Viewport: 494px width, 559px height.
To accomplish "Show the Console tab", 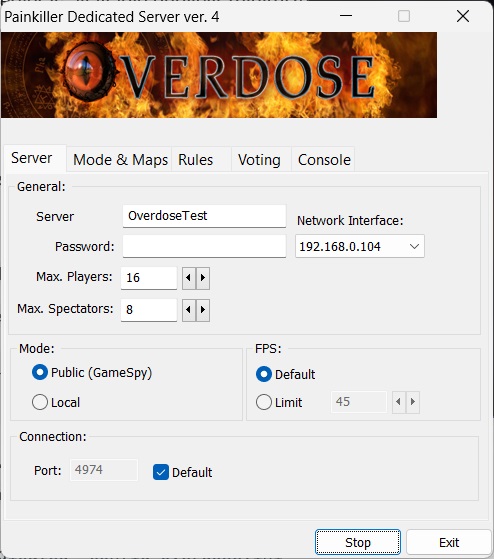I will [x=323, y=160].
